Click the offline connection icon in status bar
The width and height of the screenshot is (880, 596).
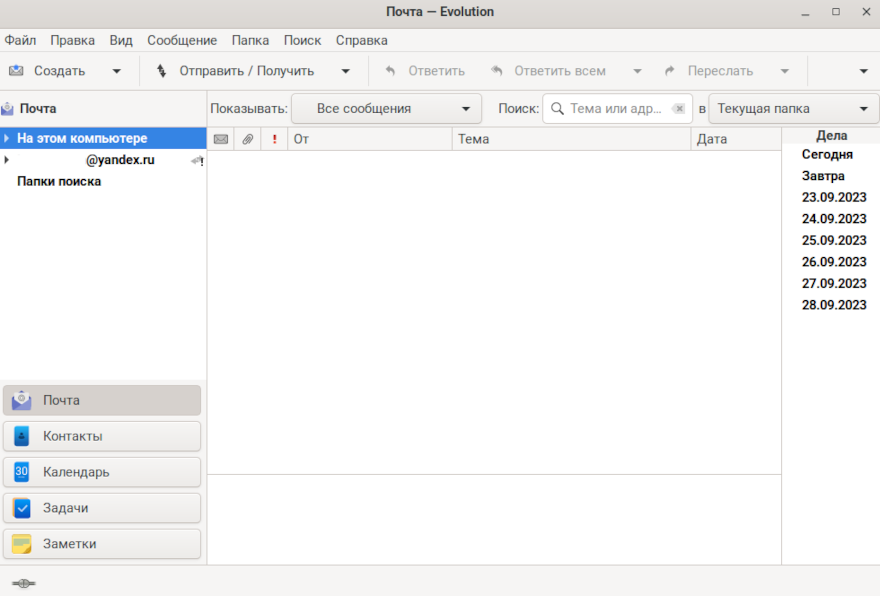pyautogui.click(x=23, y=583)
